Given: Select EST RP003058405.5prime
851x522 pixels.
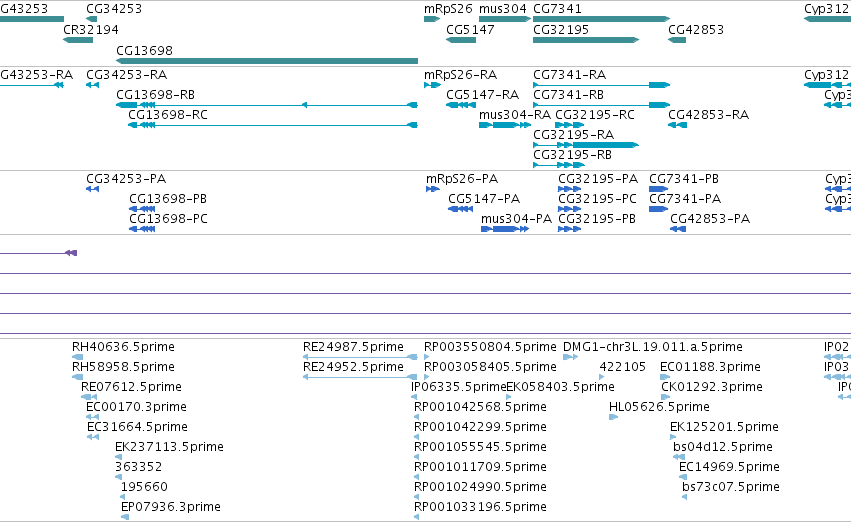Looking at the screenshot, I should tap(490, 367).
